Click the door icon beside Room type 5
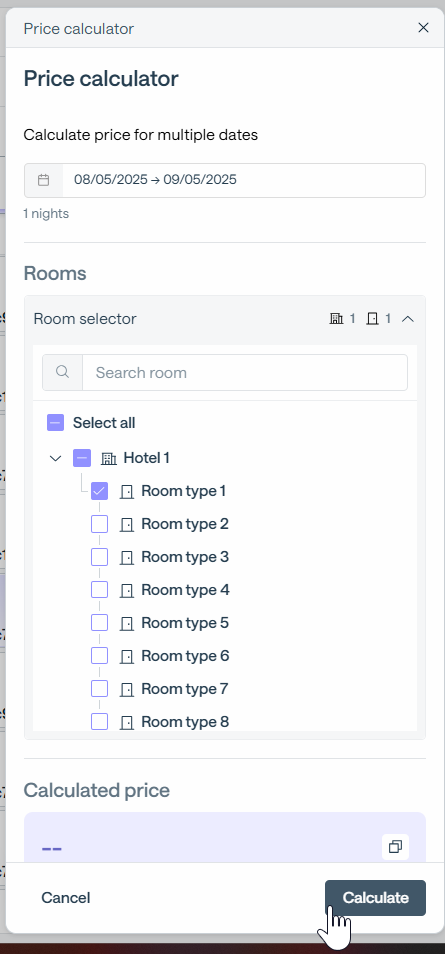The height and width of the screenshot is (954, 445). click(x=127, y=624)
